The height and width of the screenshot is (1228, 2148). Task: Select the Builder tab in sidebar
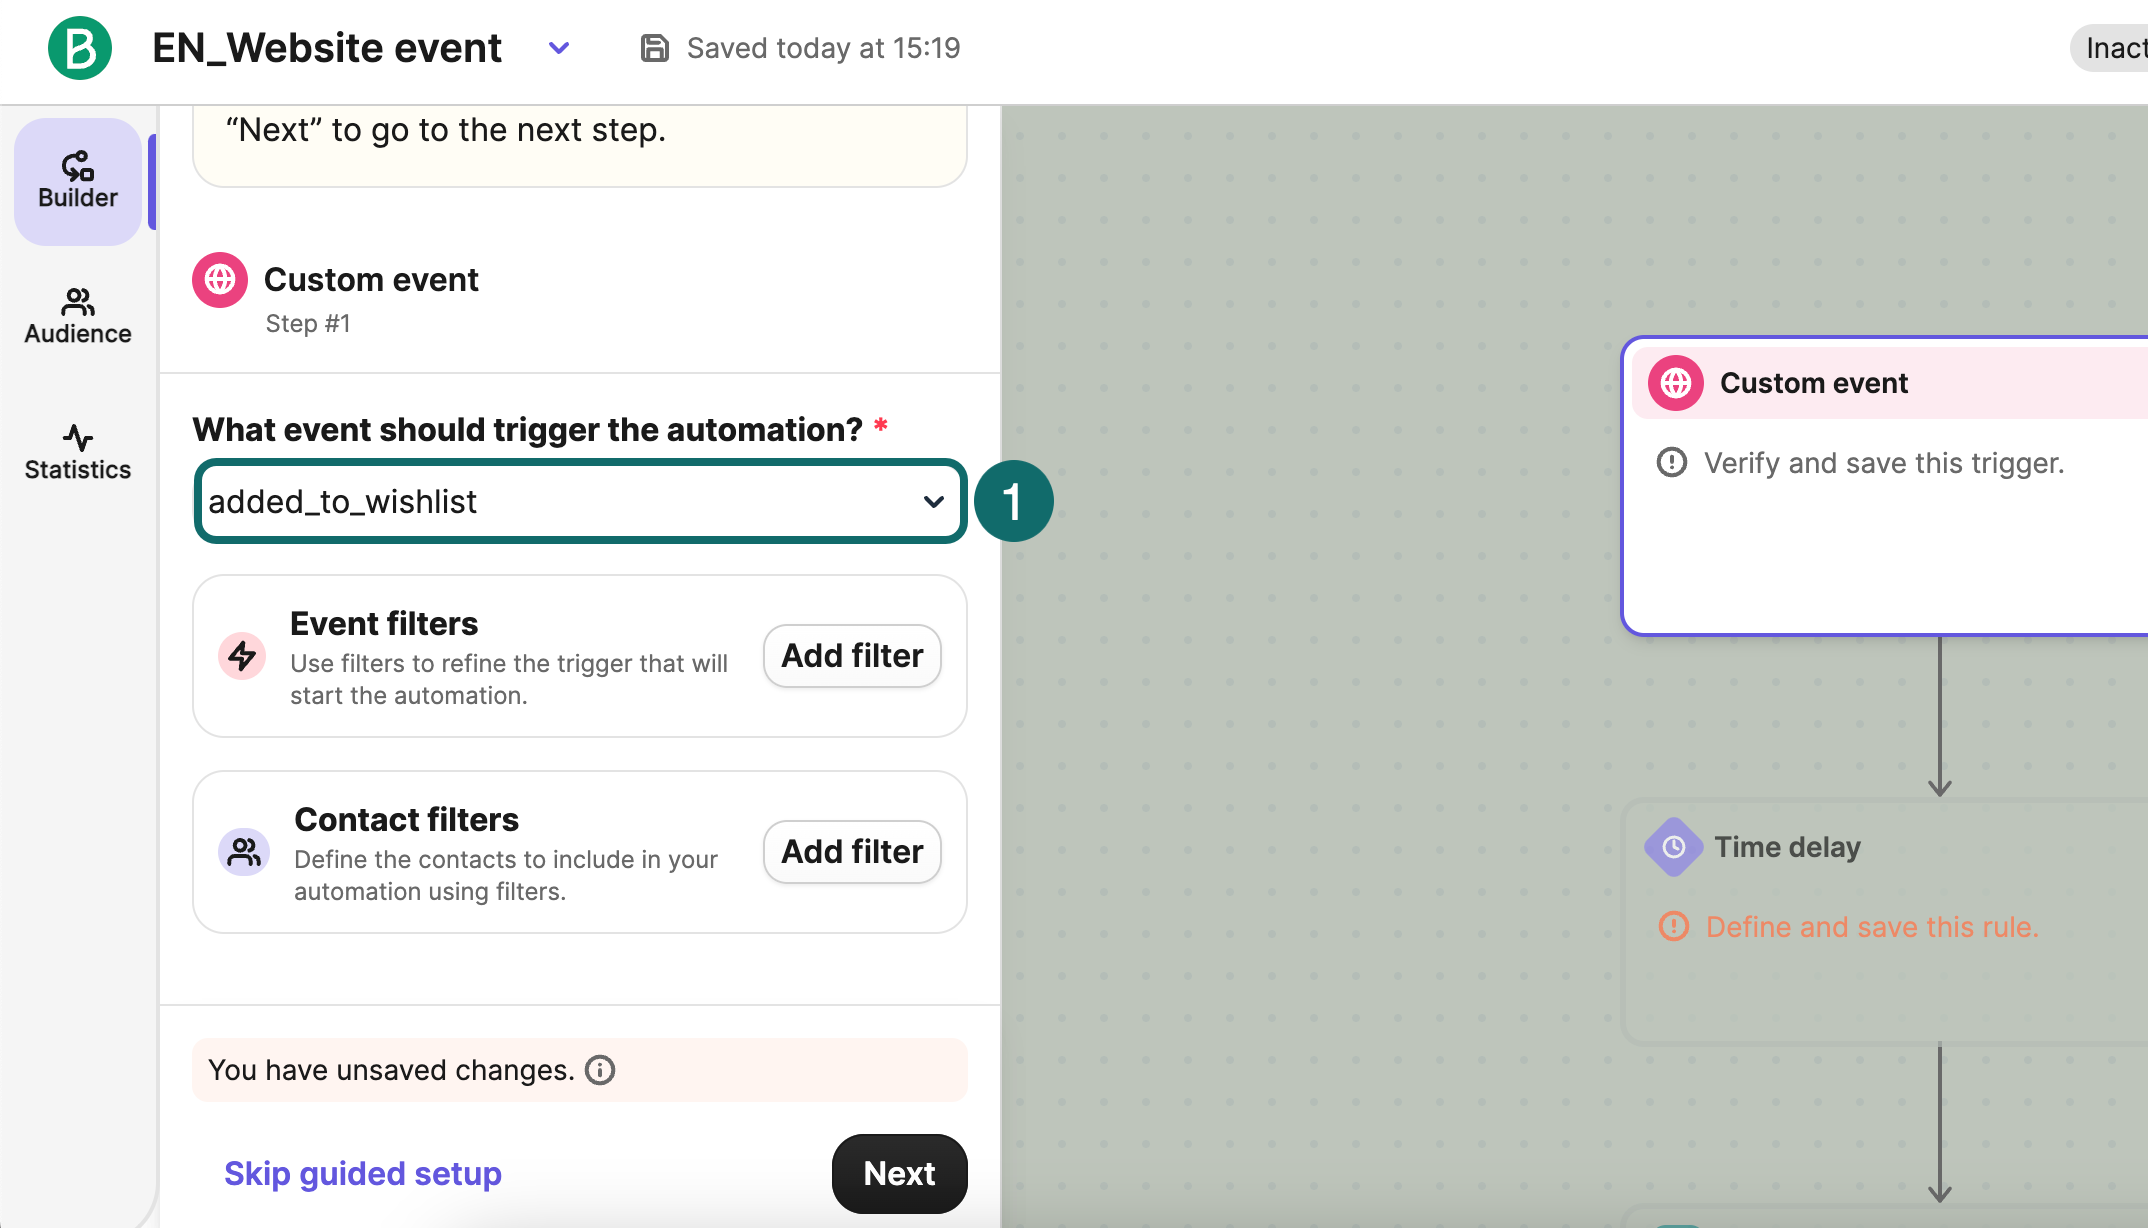[78, 181]
